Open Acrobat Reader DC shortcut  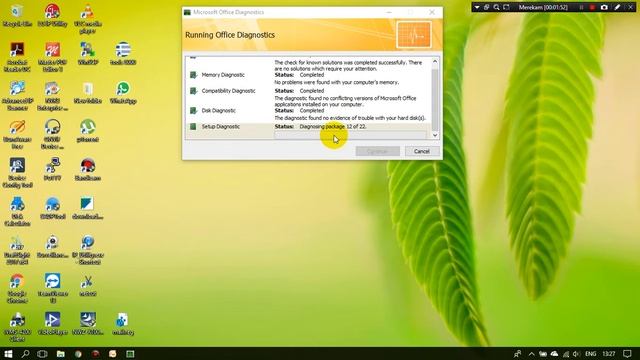17,57
